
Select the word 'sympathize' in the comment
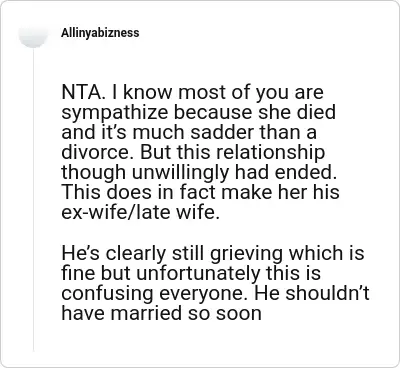tap(115, 113)
